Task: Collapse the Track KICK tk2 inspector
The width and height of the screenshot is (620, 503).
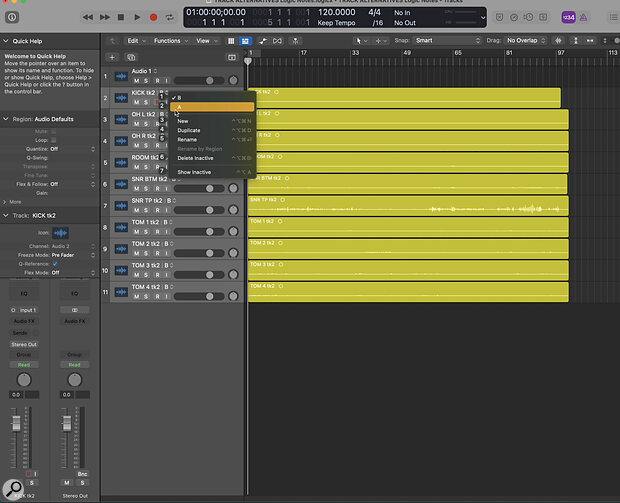Action: point(6,215)
